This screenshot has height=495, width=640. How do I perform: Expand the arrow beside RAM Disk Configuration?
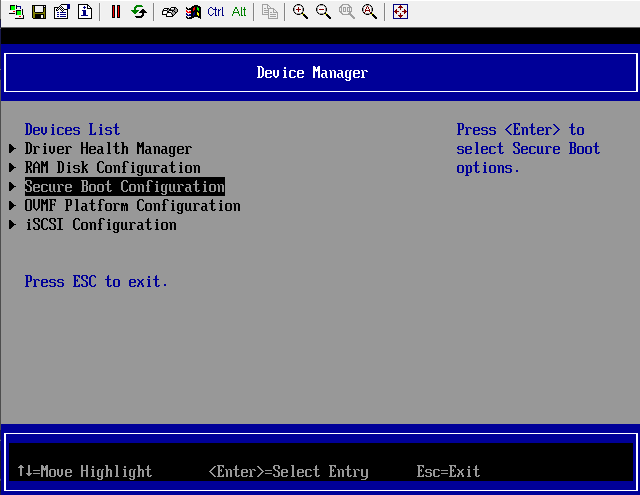tap(13, 168)
